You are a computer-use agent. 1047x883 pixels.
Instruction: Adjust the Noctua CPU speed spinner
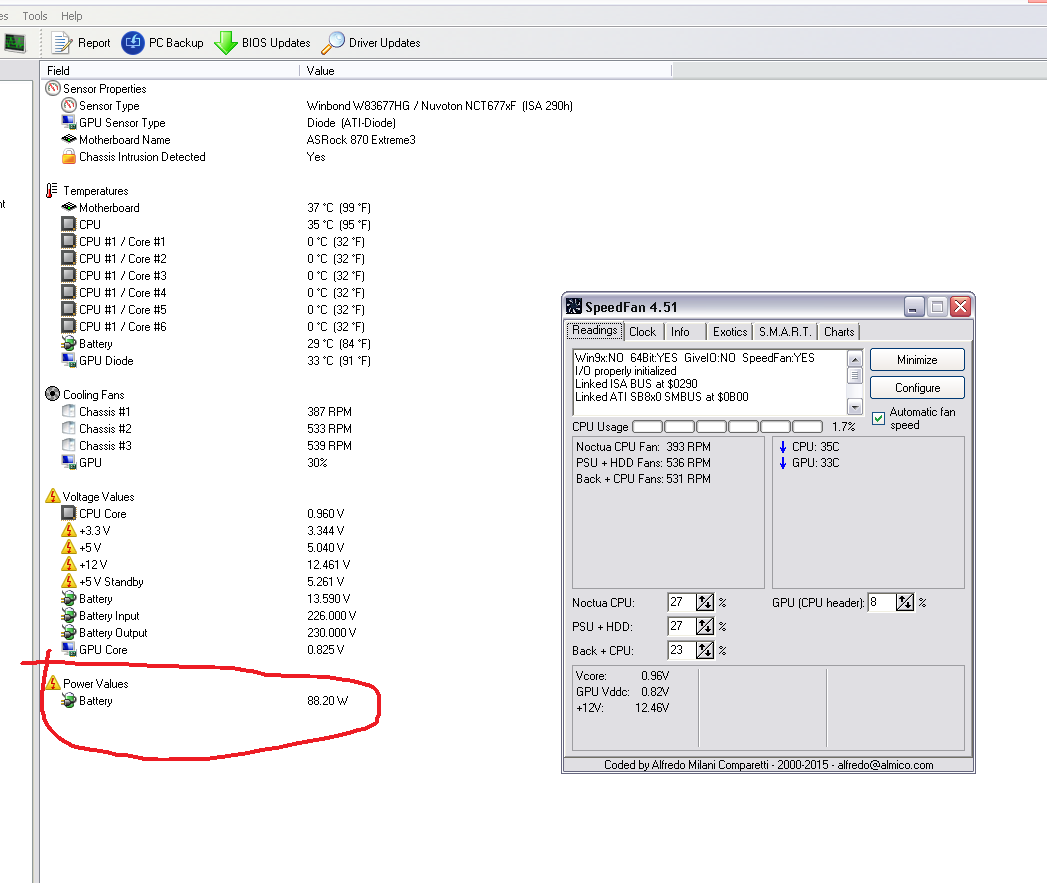pos(704,602)
